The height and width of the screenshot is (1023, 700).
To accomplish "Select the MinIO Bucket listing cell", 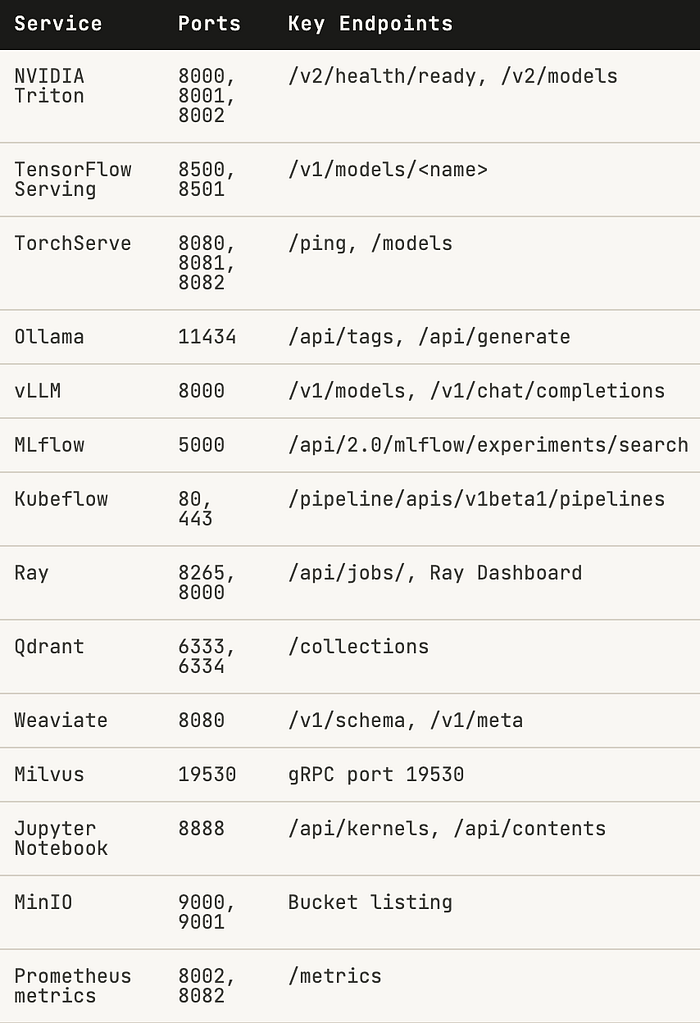I will [370, 902].
